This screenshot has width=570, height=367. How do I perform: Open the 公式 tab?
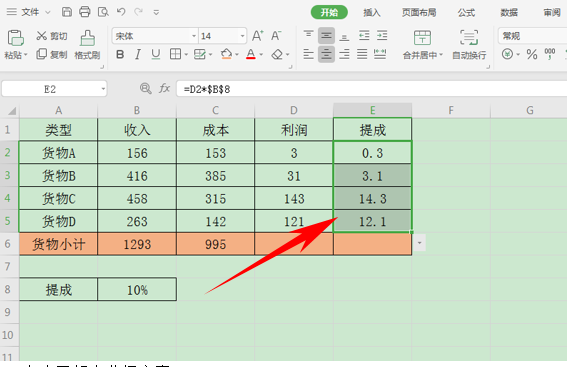point(466,13)
